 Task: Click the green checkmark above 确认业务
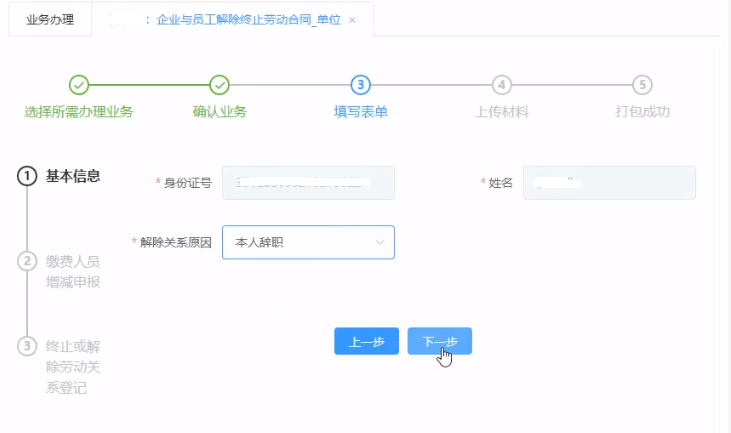click(x=220, y=85)
